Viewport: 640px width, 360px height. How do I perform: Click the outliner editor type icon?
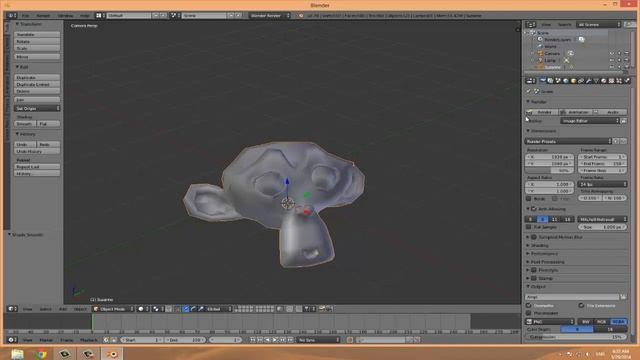pos(530,24)
